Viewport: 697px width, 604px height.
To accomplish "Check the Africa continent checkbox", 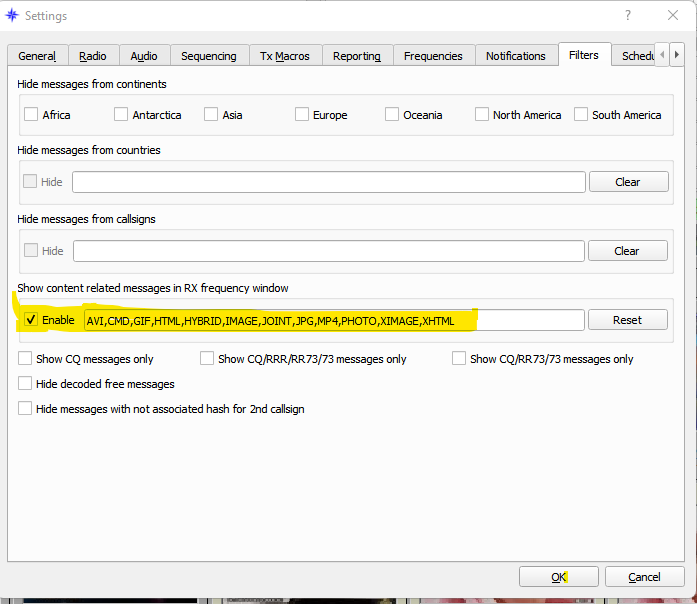I will 31,115.
